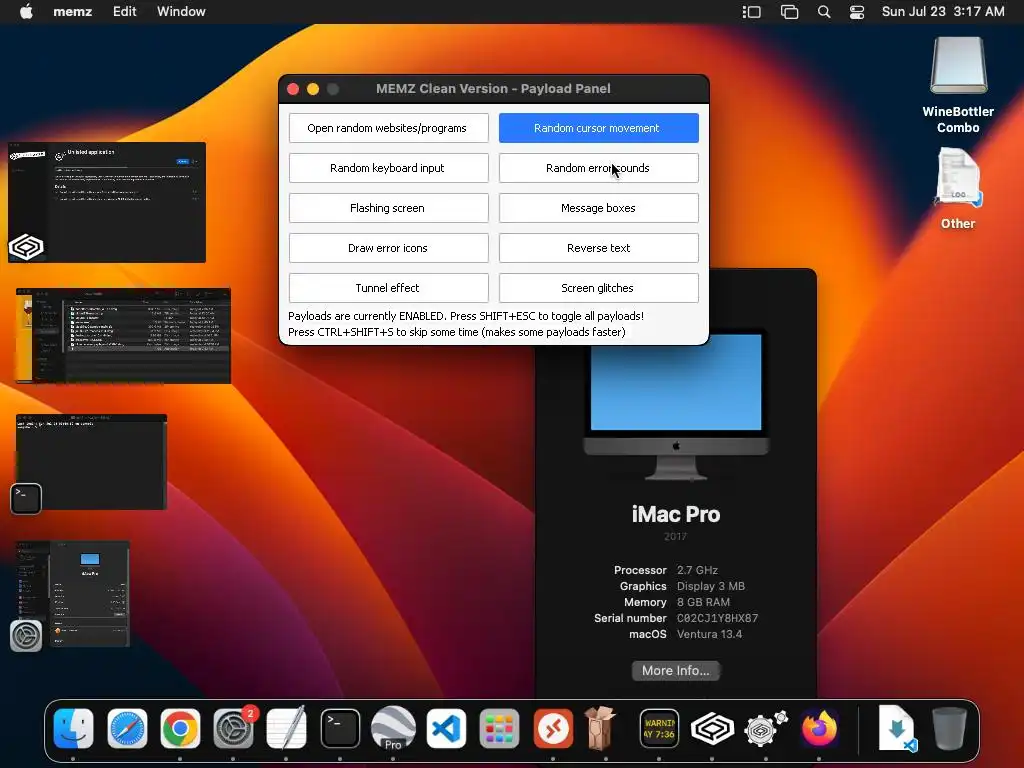The image size is (1024, 768).
Task: Open Spotlight search in menu bar
Action: pyautogui.click(x=824, y=12)
